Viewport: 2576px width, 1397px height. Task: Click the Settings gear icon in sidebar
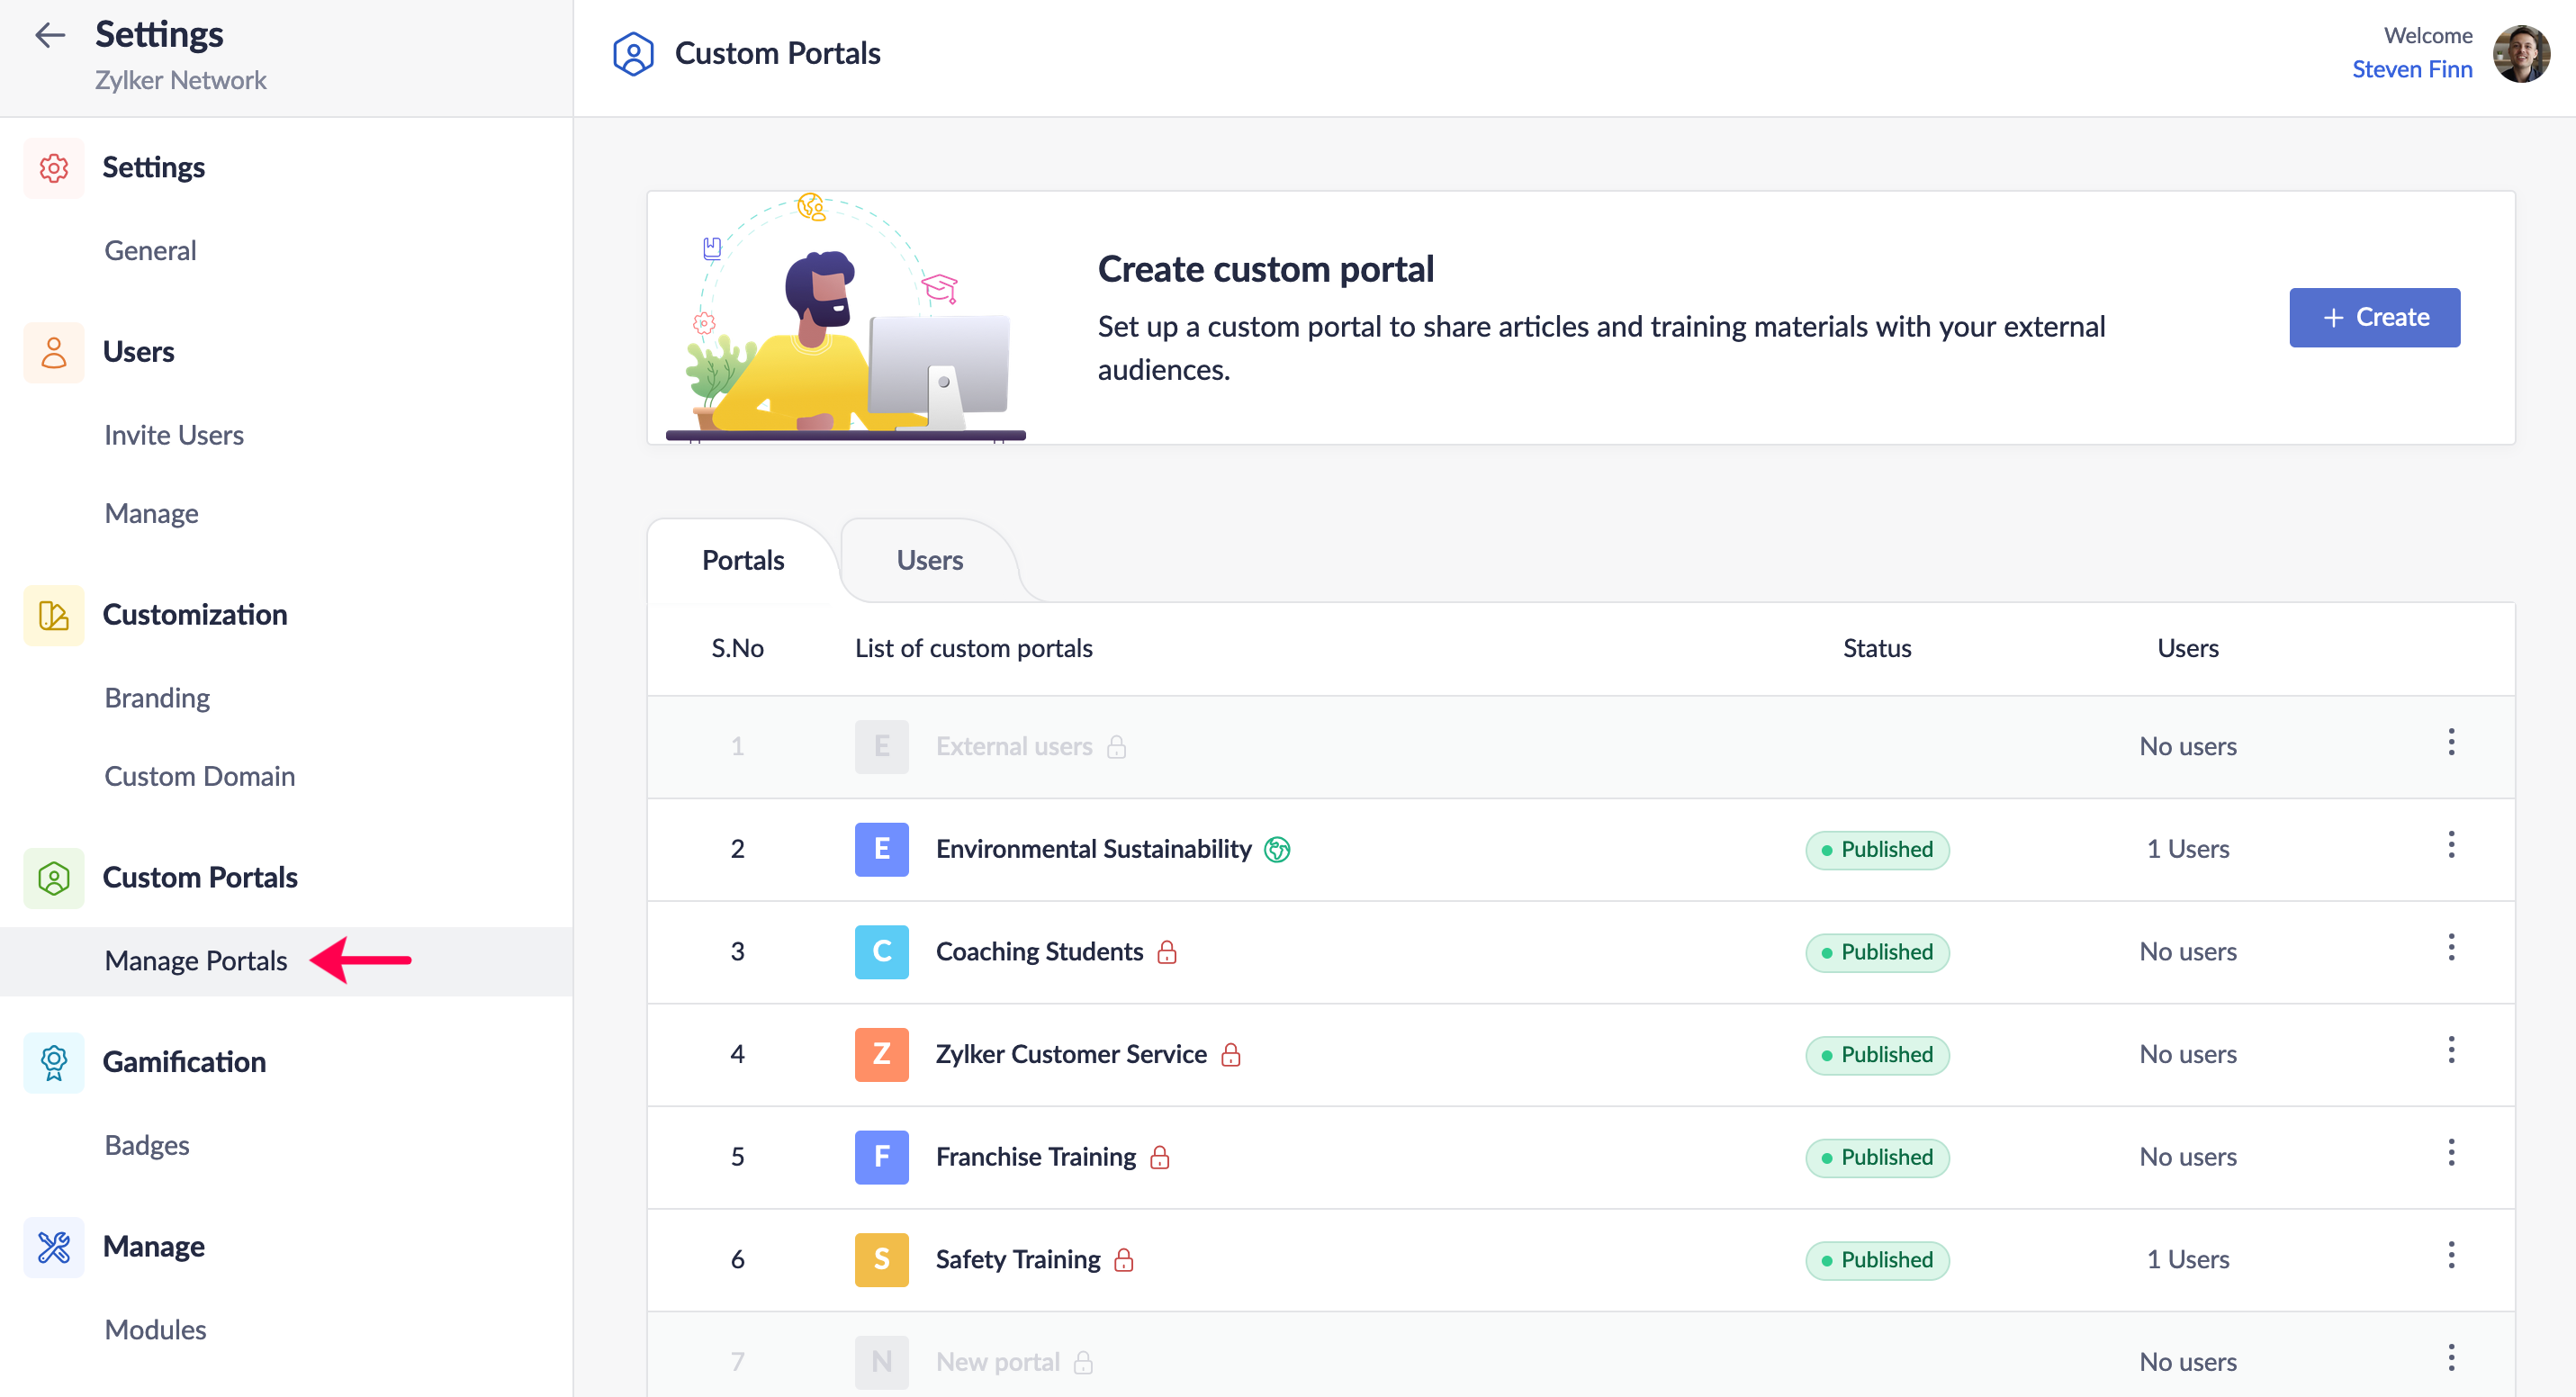pyautogui.click(x=54, y=168)
